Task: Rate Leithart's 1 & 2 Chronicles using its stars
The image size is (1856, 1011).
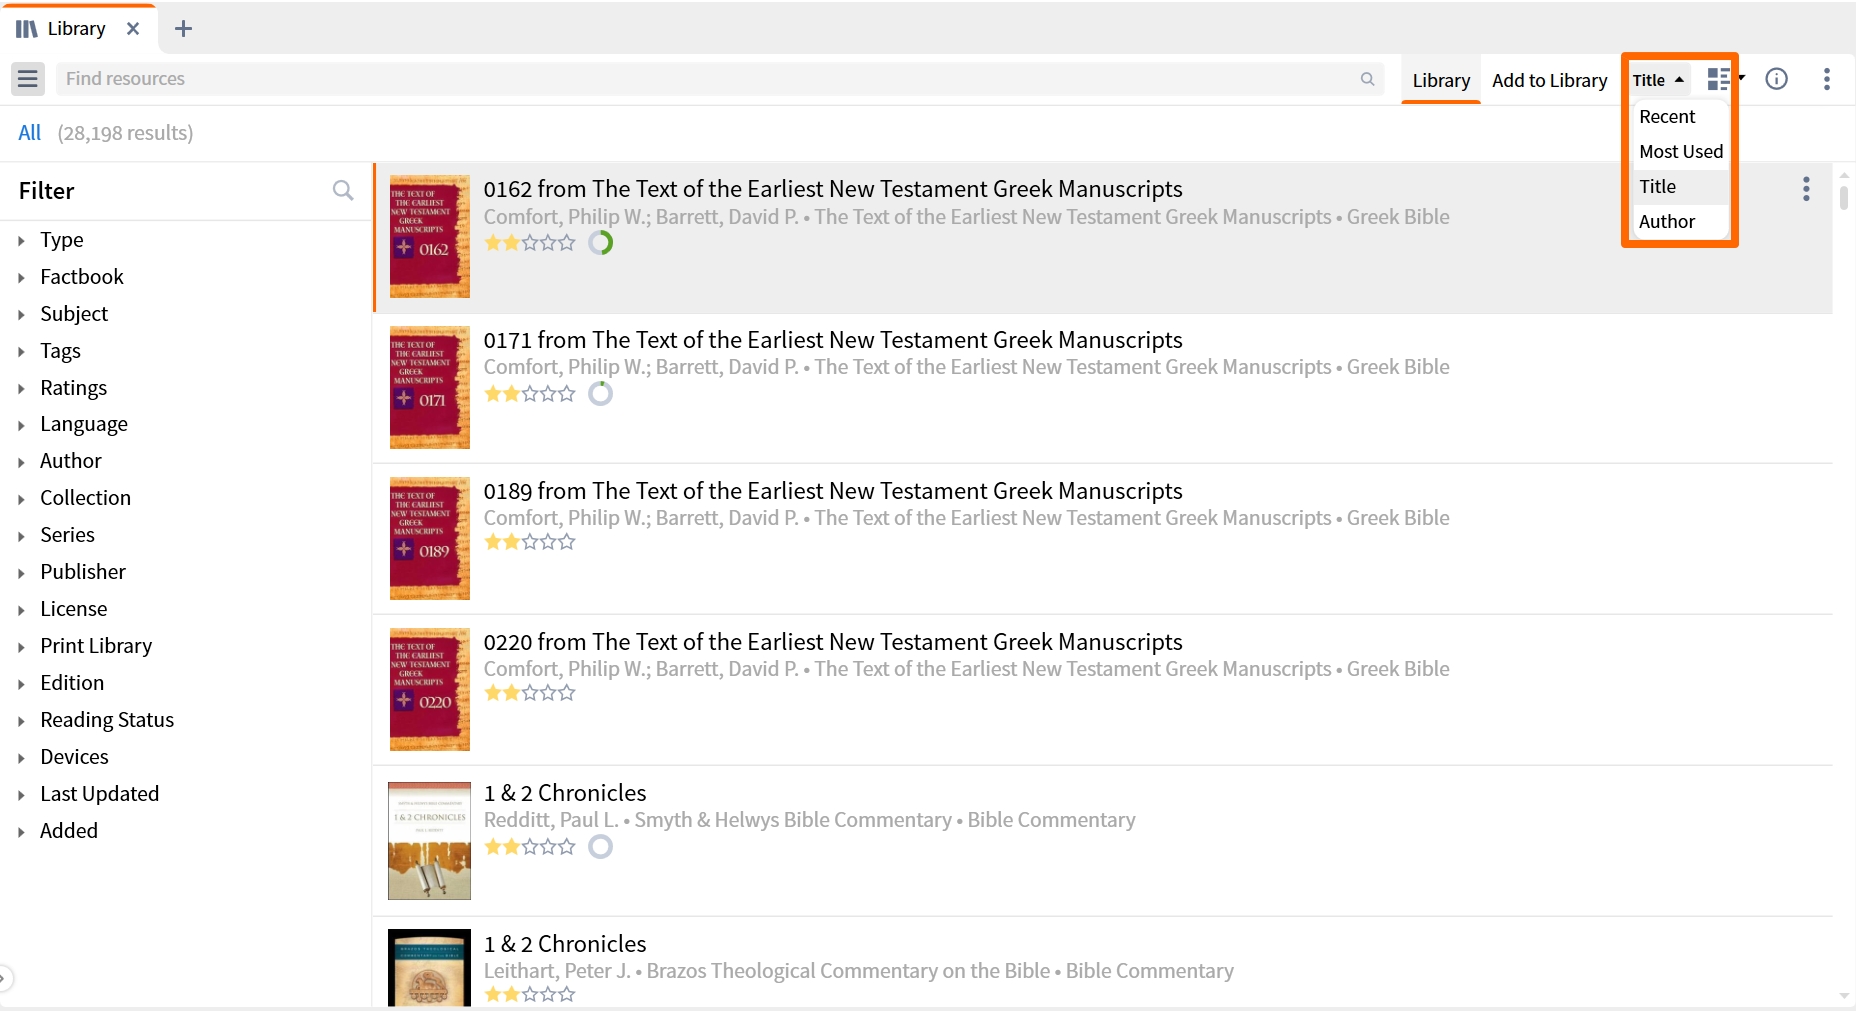Action: tap(530, 995)
